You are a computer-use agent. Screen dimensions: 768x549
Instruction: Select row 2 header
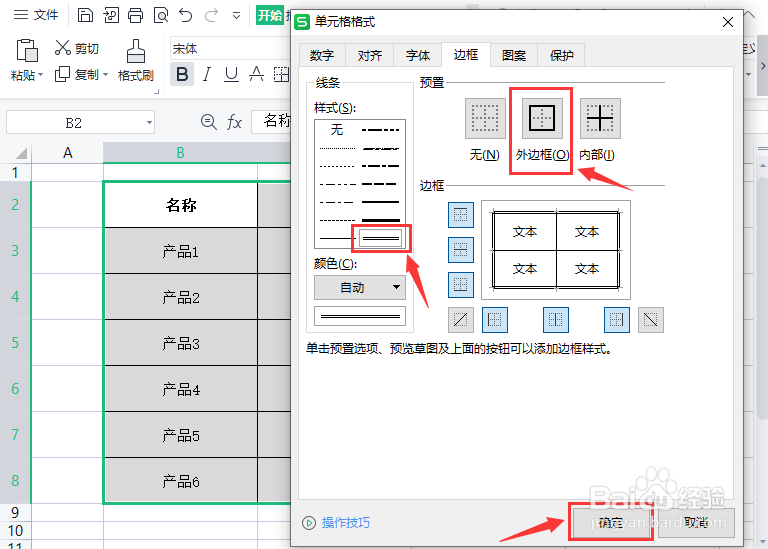[x=15, y=205]
